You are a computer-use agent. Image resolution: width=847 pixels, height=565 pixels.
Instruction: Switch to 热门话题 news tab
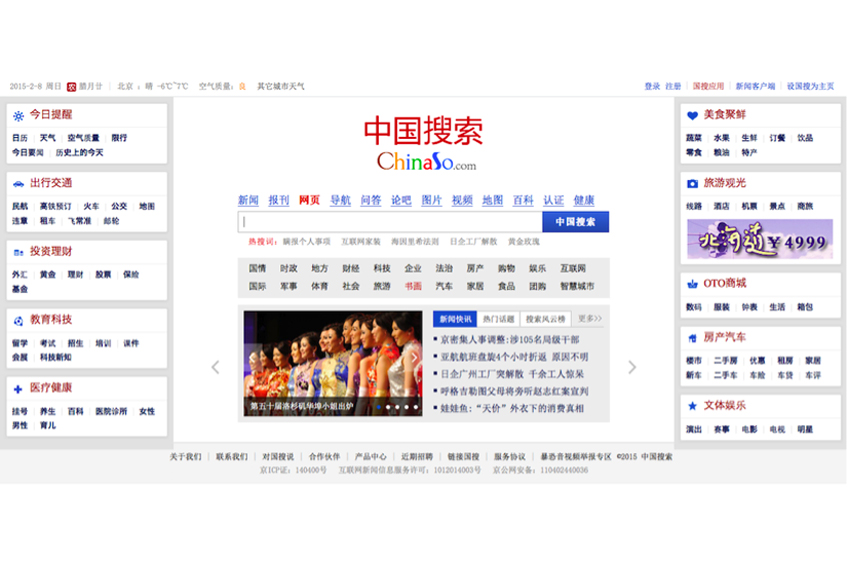click(x=498, y=319)
